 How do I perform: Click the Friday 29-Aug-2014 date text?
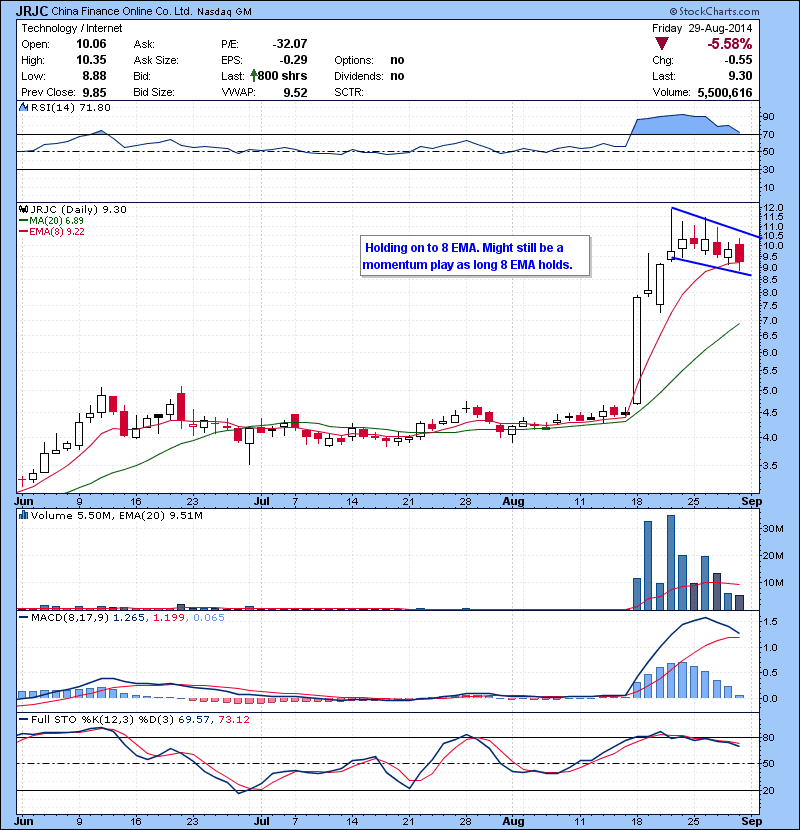pos(702,28)
